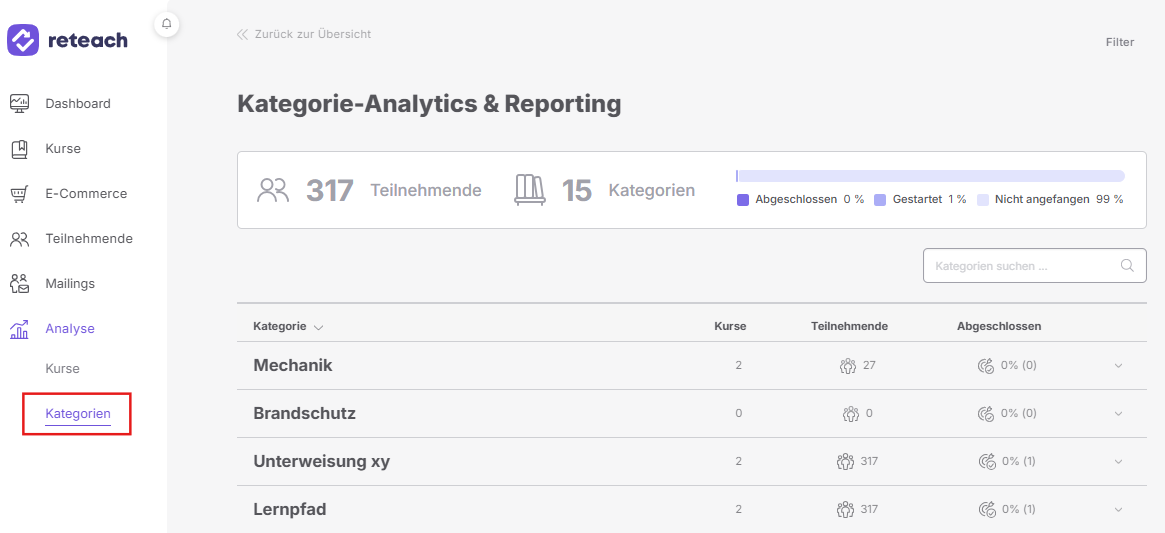Click the Mailings envelope icon
1165x533 pixels.
pos(19,283)
